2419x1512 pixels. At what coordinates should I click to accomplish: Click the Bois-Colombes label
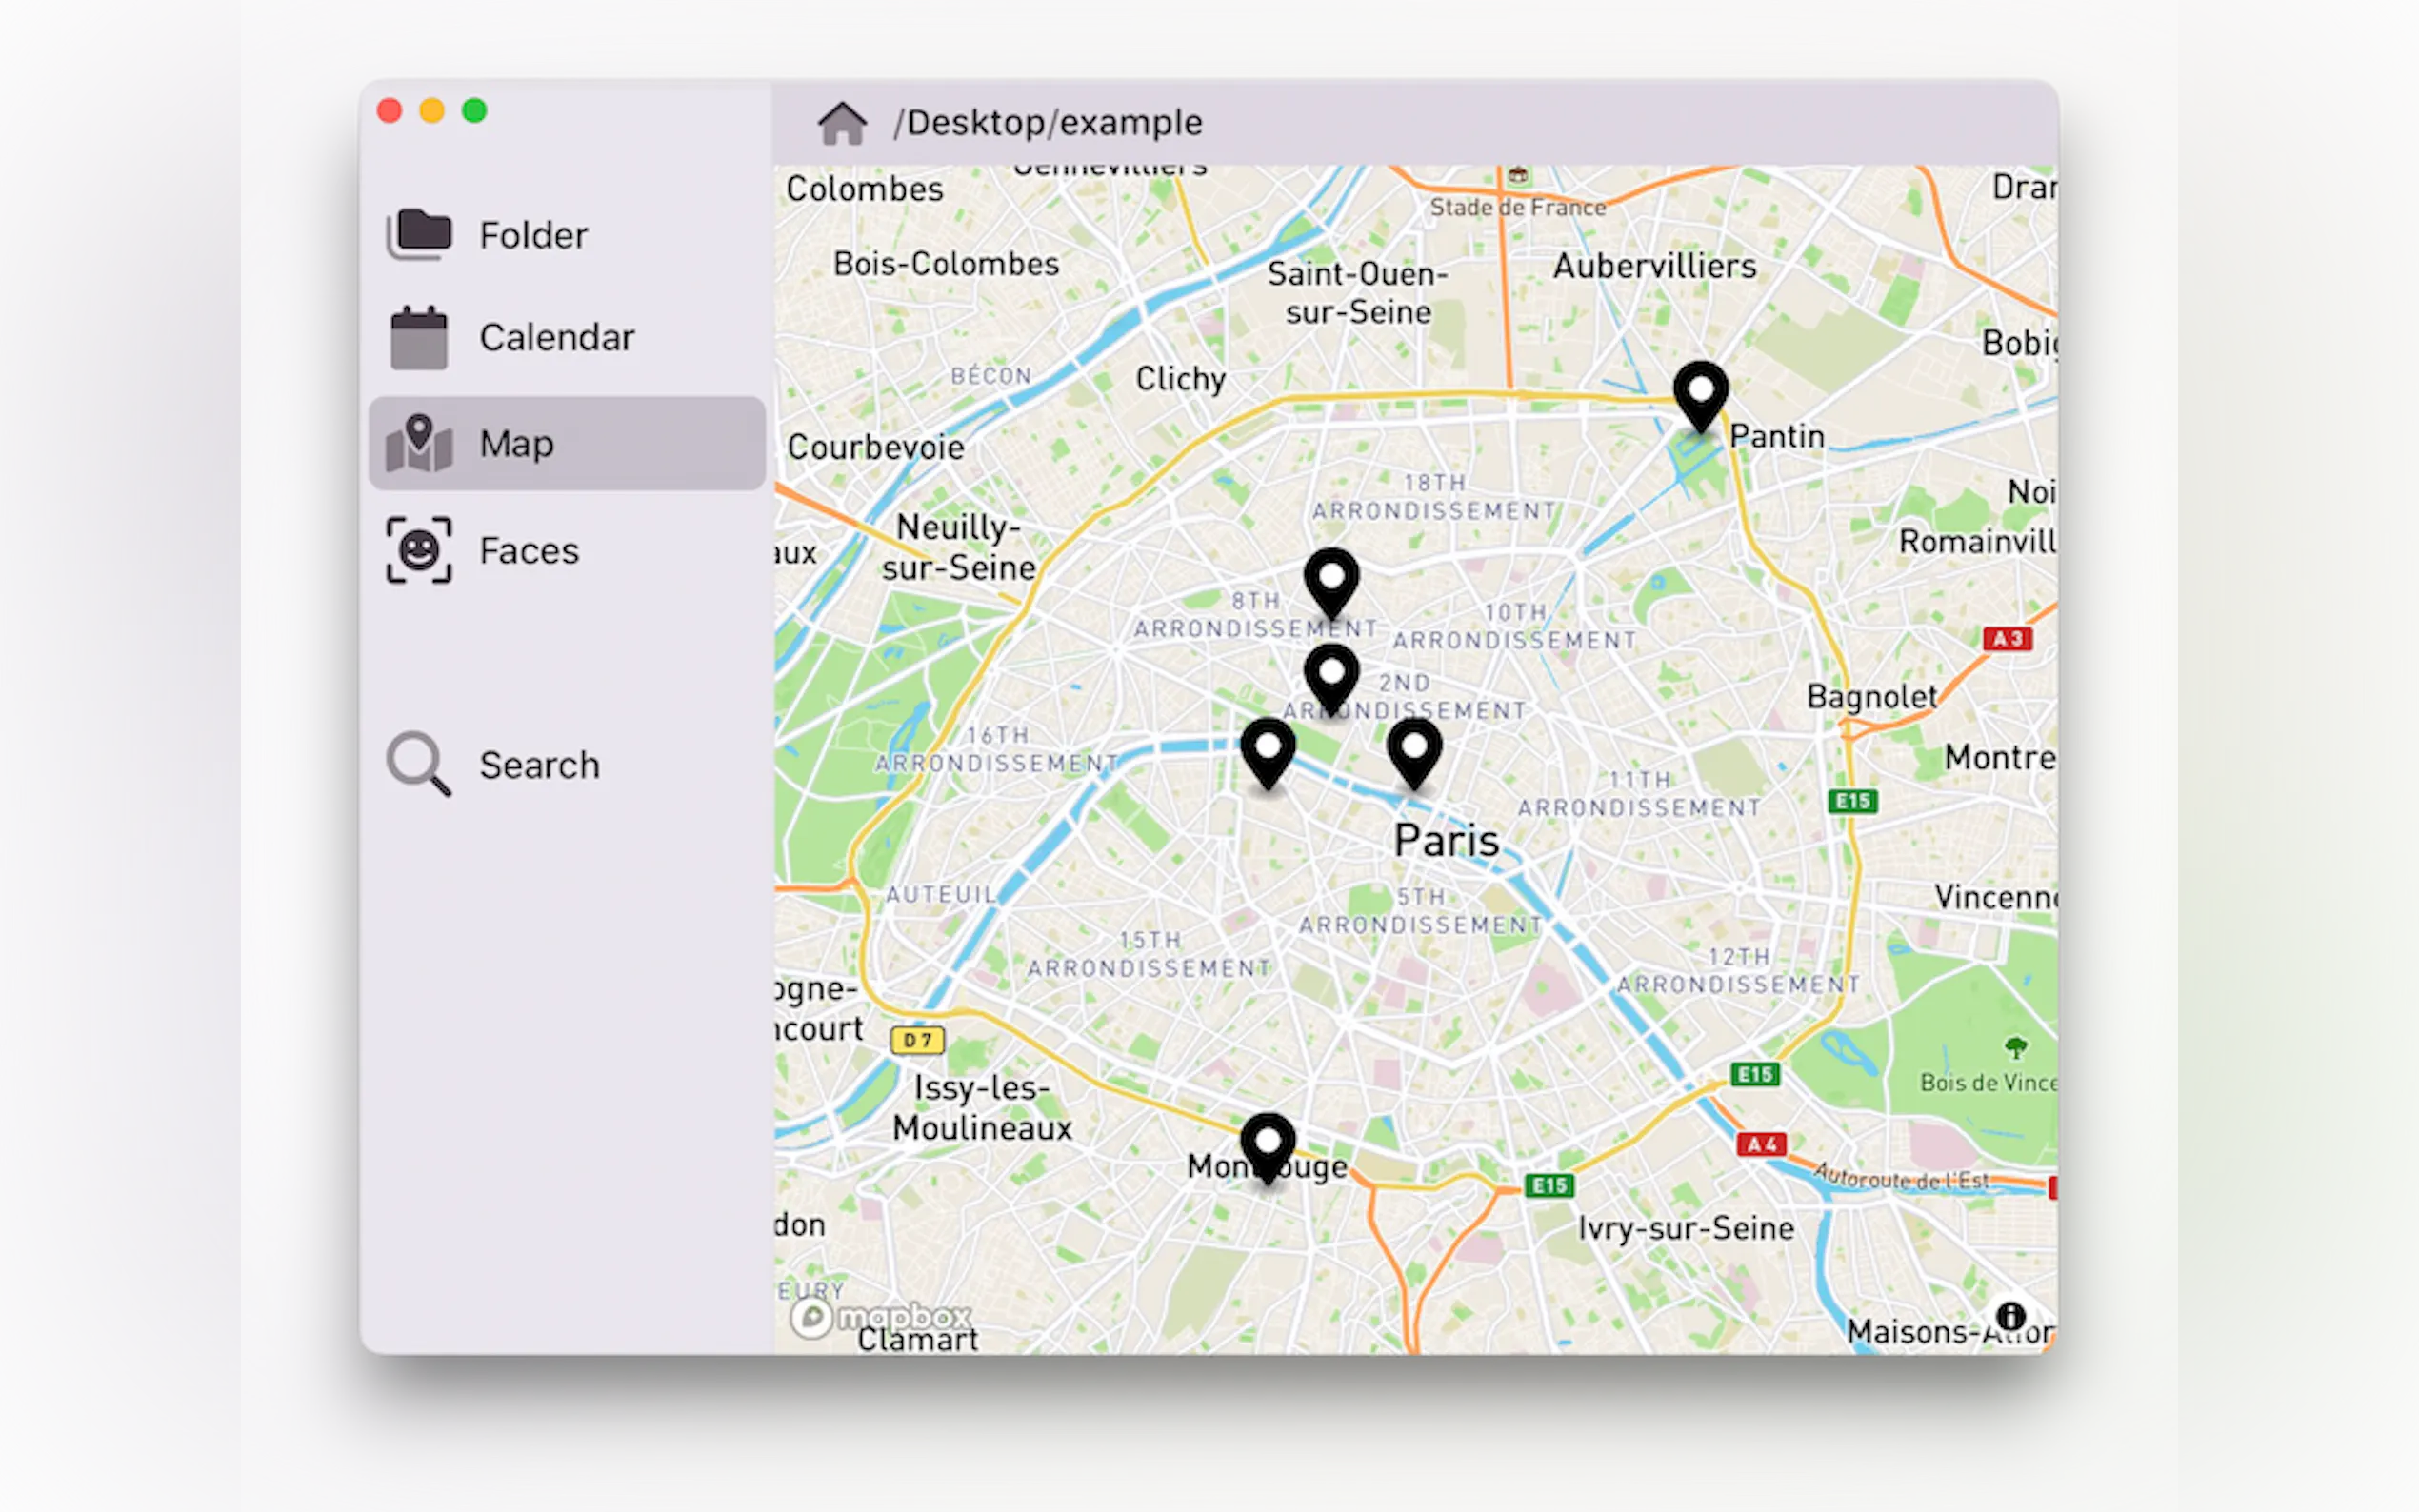click(946, 264)
